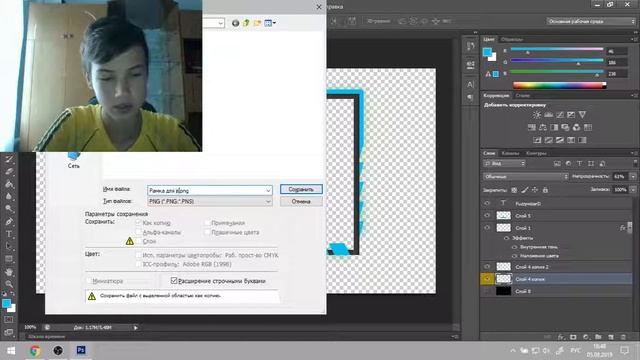Toggle Как копию checkbox
The width and height of the screenshot is (640, 360).
(x=138, y=223)
